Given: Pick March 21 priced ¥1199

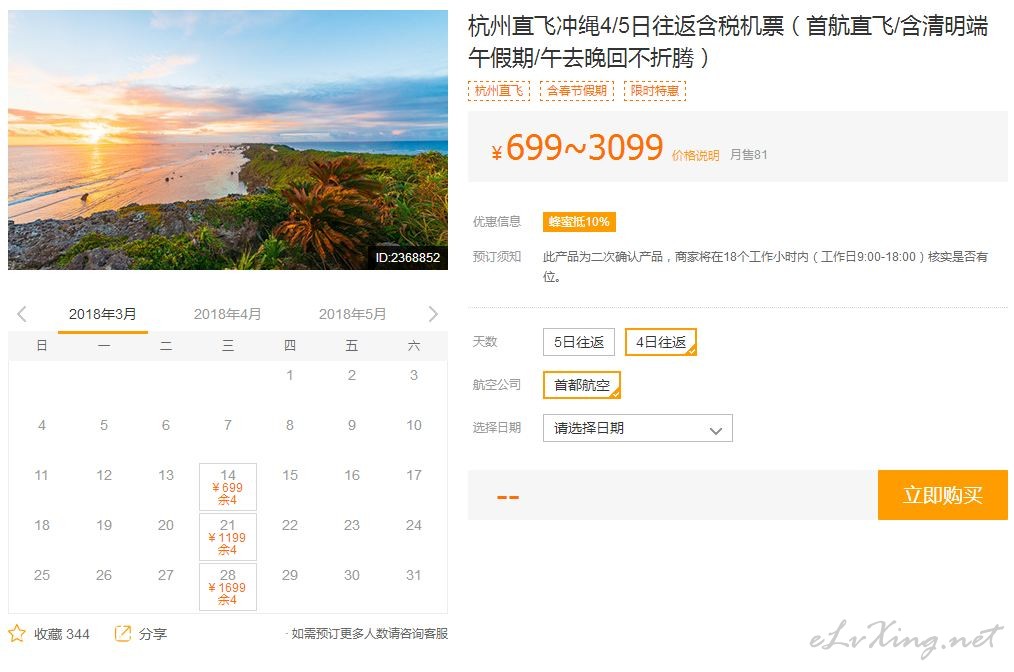Looking at the screenshot, I should 228,537.
